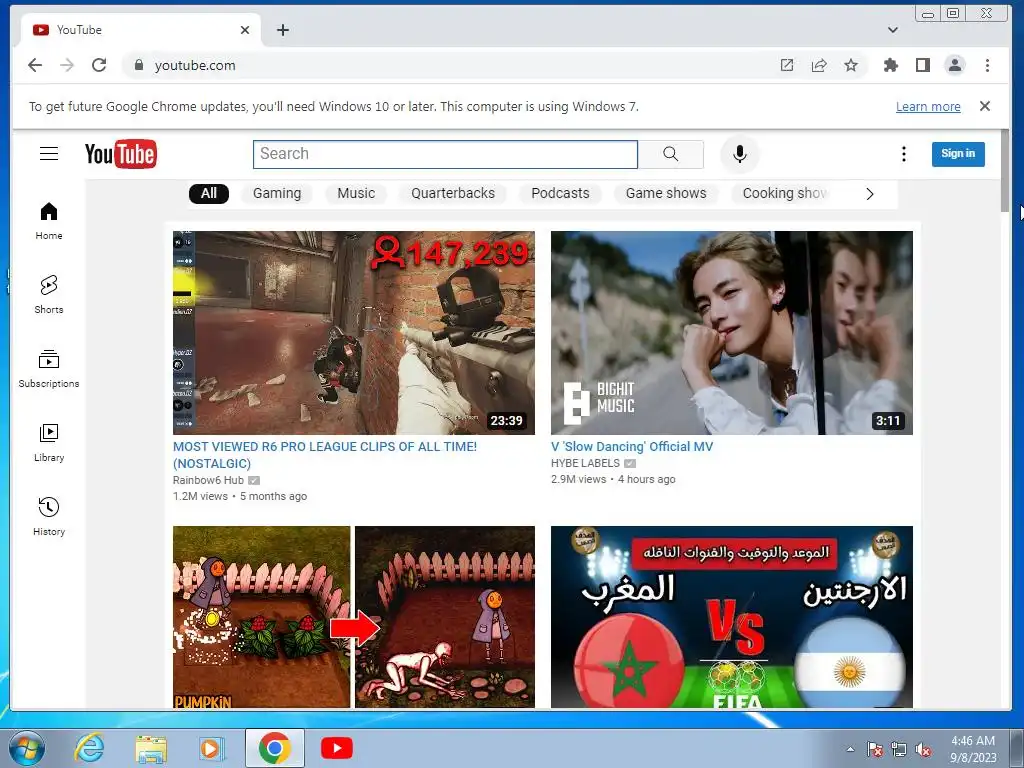View site information lock icon
The height and width of the screenshot is (768, 1024).
[138, 65]
